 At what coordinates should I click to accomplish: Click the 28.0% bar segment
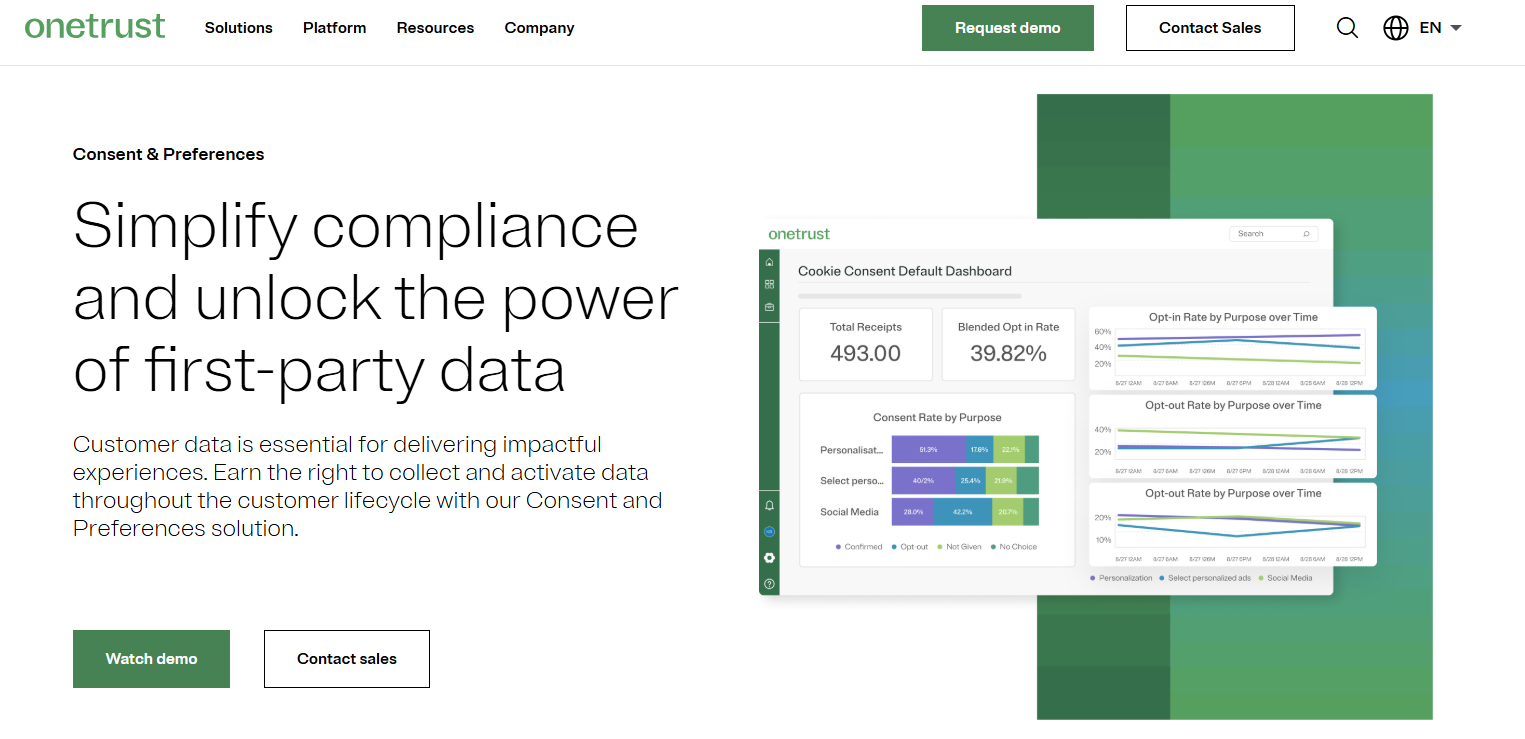tap(912, 512)
